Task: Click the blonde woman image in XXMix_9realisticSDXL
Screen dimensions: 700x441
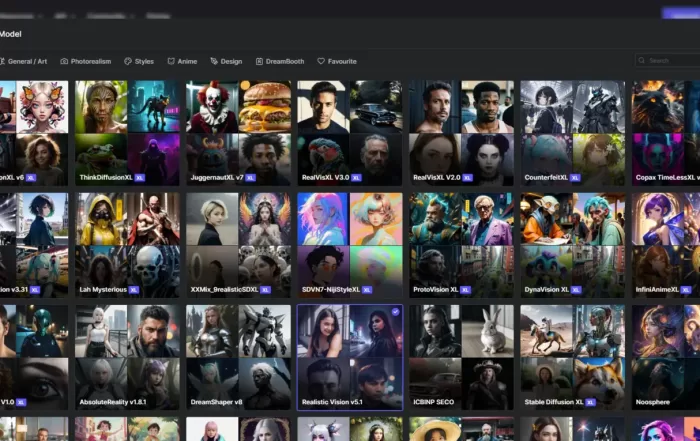Action: (212, 219)
